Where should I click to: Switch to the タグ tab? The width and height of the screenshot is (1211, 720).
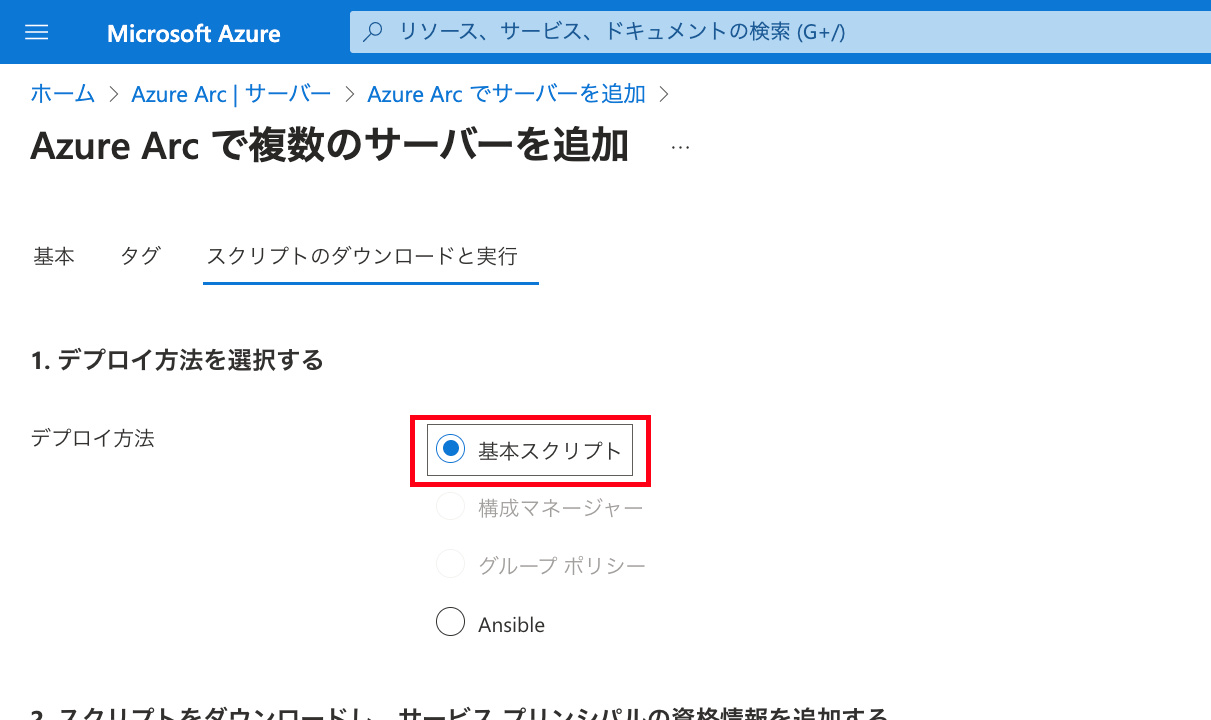pos(140,256)
